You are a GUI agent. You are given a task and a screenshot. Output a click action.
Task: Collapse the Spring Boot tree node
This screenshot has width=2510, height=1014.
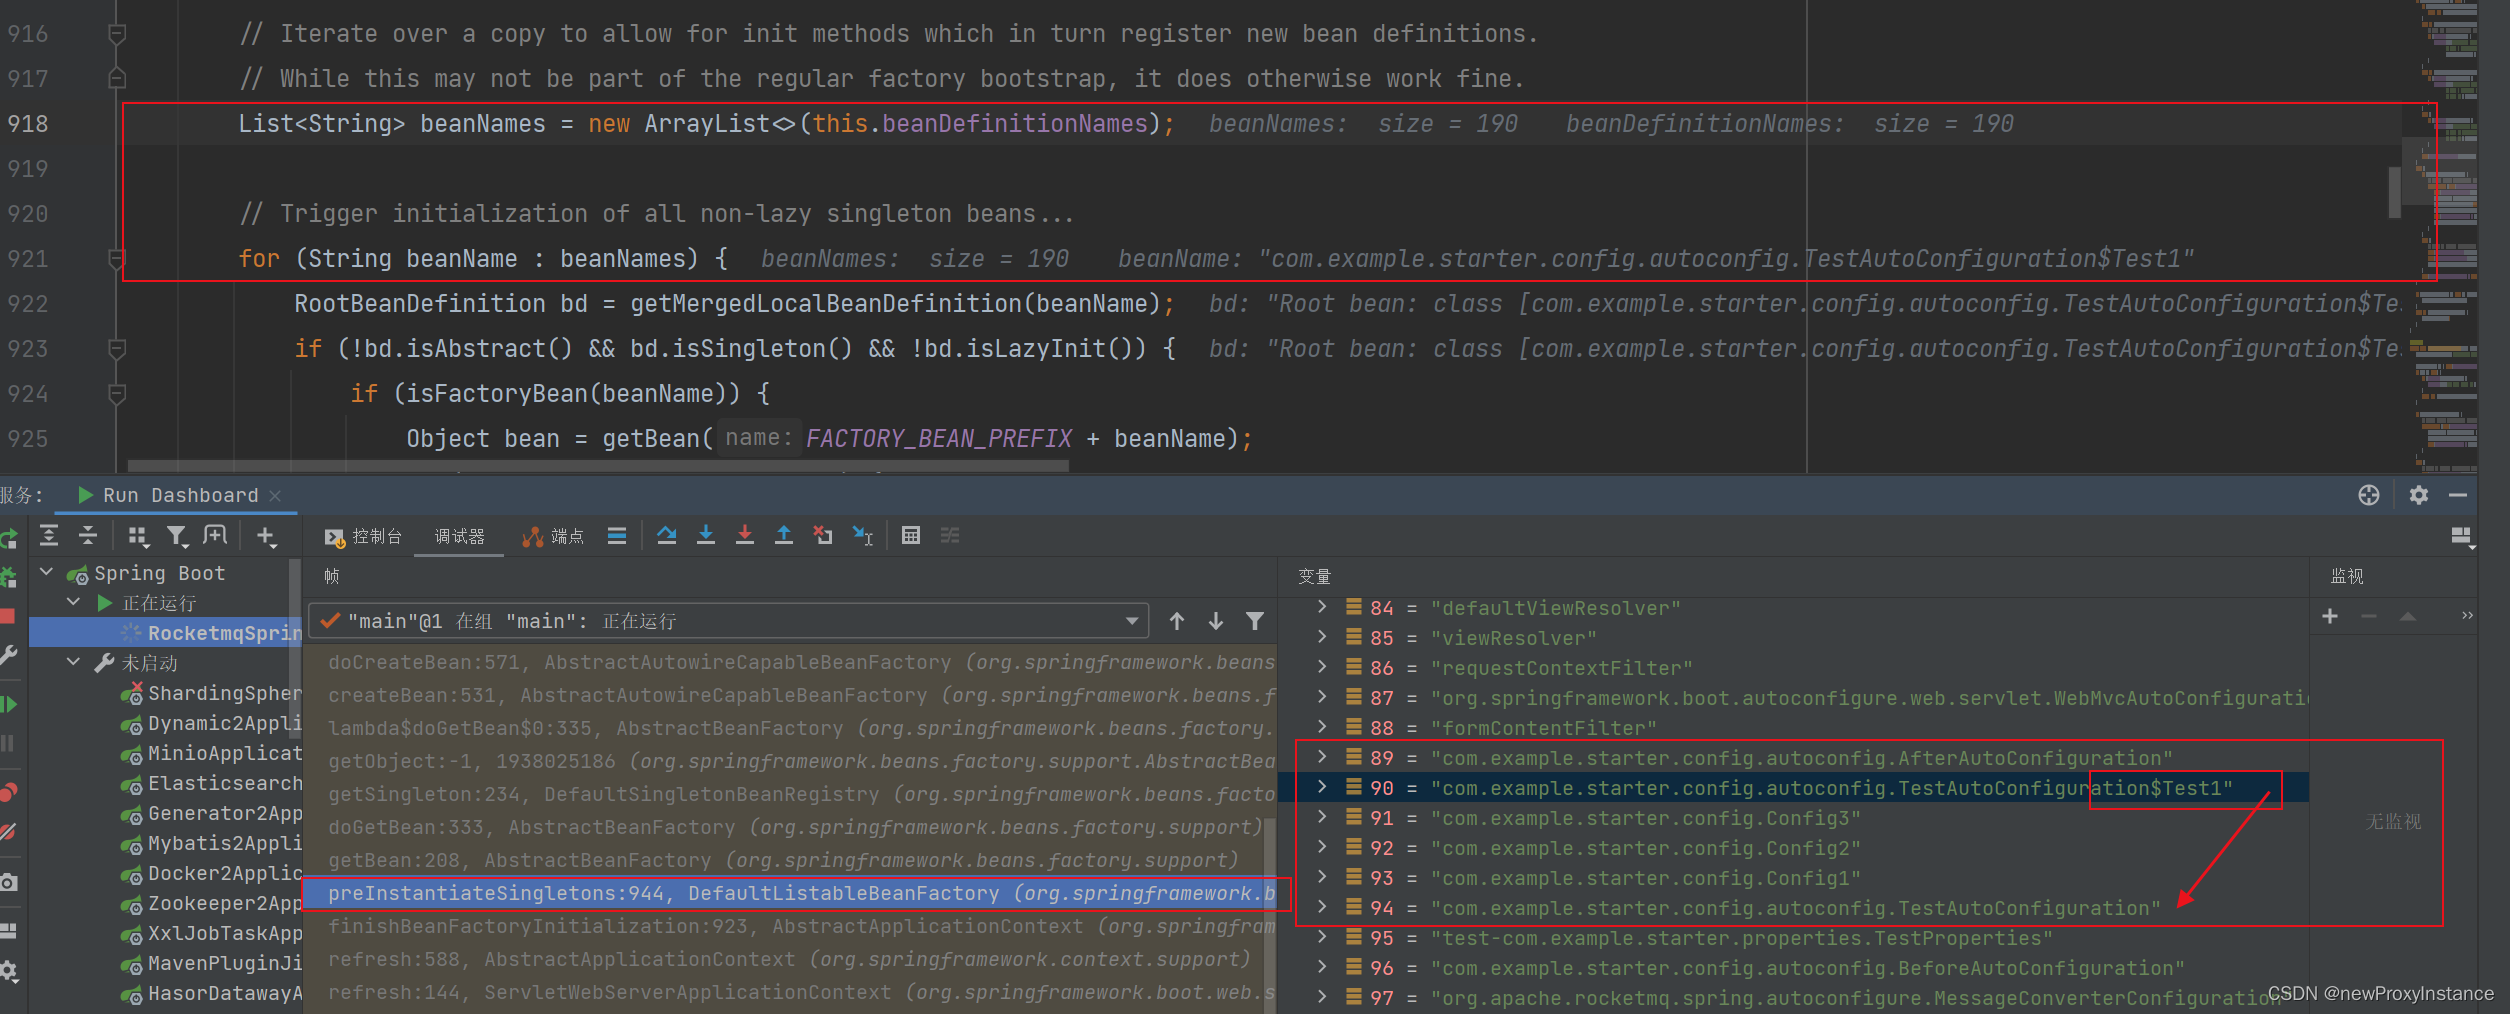pyautogui.click(x=47, y=572)
